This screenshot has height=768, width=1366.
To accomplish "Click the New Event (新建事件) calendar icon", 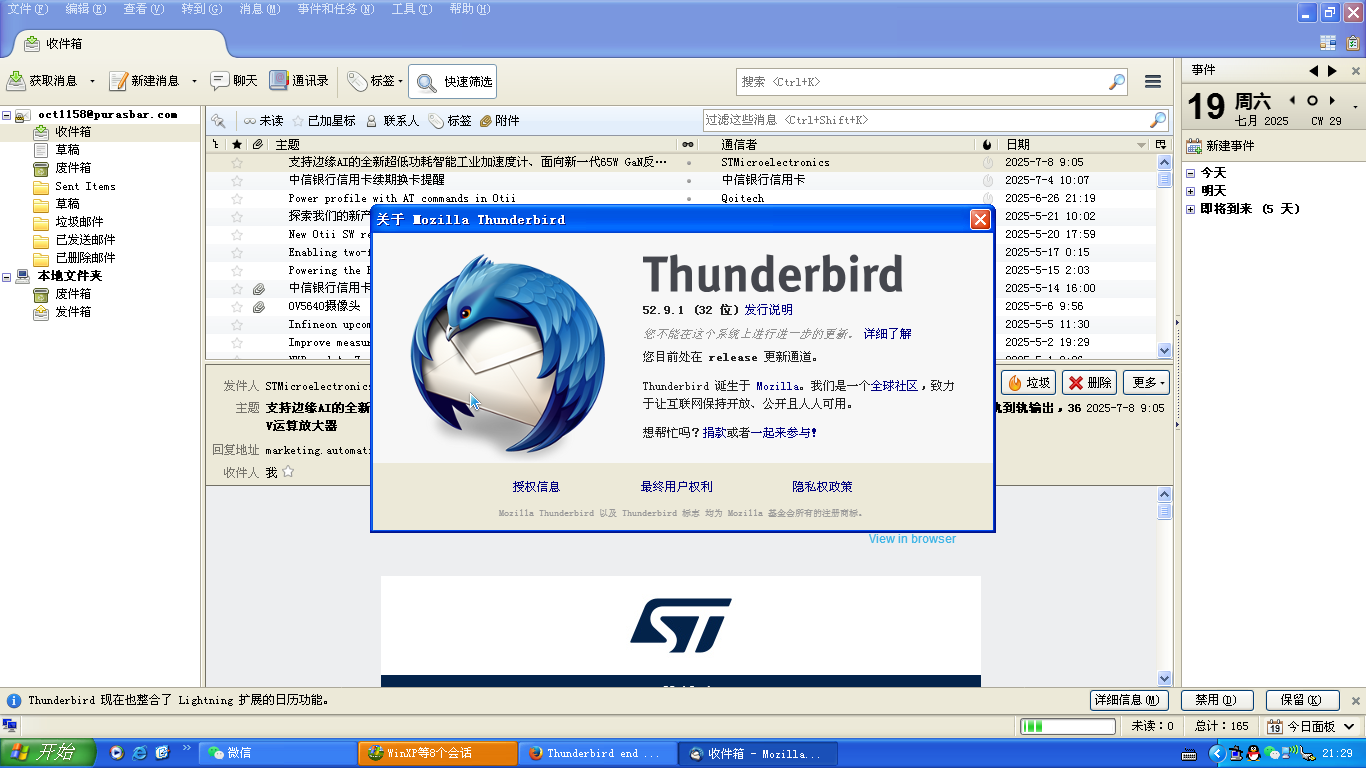I will 1193,146.
